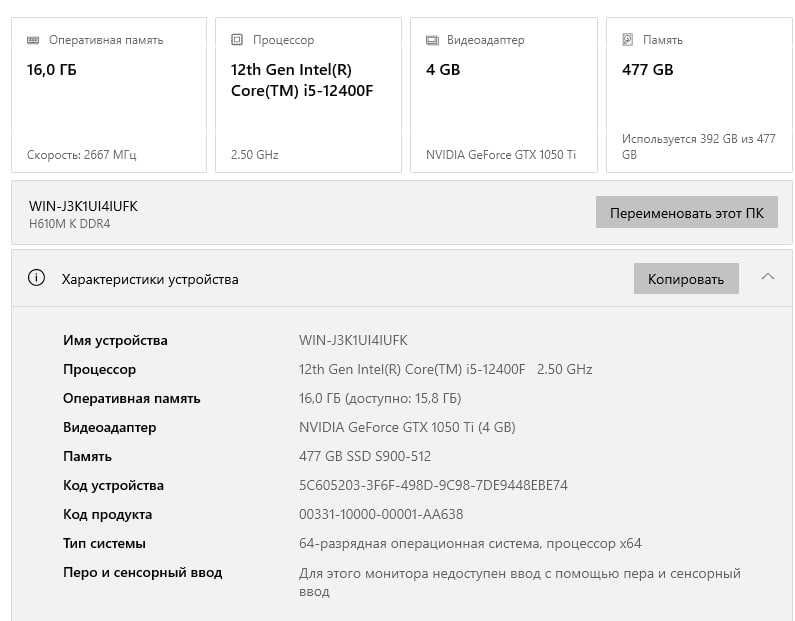Click the 477 GB SSD S900-512 value
Viewport: 795px width, 621px height.
tap(365, 457)
